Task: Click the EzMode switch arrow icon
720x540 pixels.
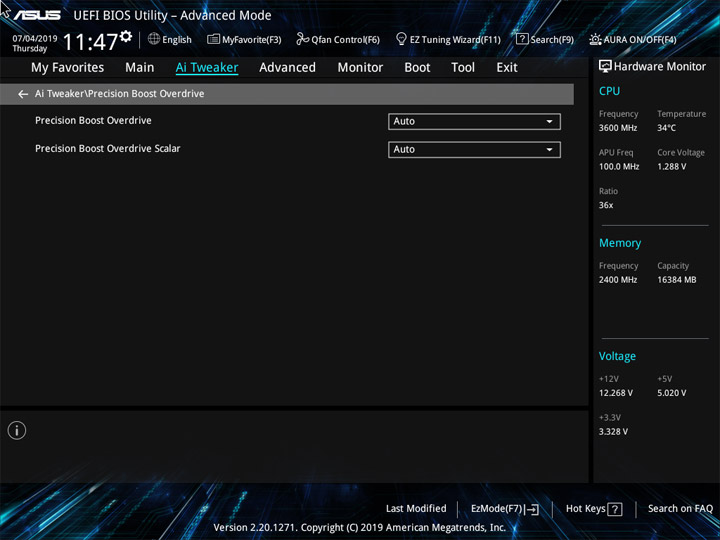Action: pyautogui.click(x=531, y=509)
